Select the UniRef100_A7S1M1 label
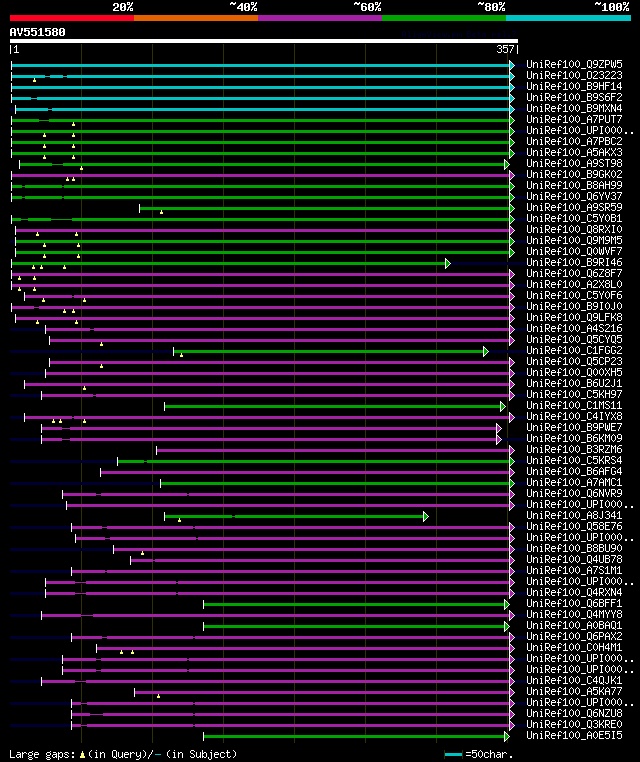This screenshot has height=762, width=640. [574, 571]
